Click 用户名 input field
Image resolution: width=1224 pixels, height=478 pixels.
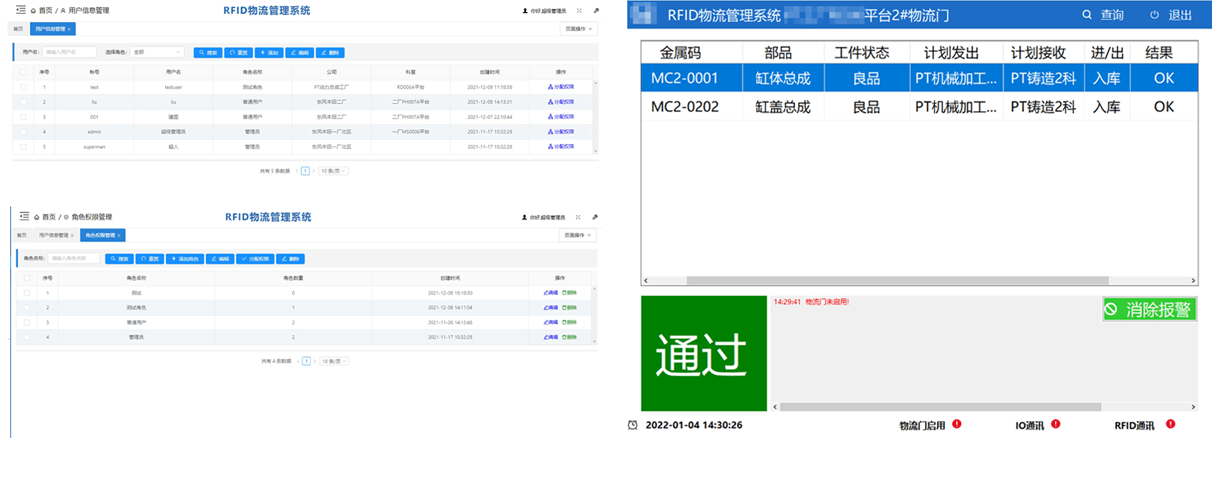(69, 52)
